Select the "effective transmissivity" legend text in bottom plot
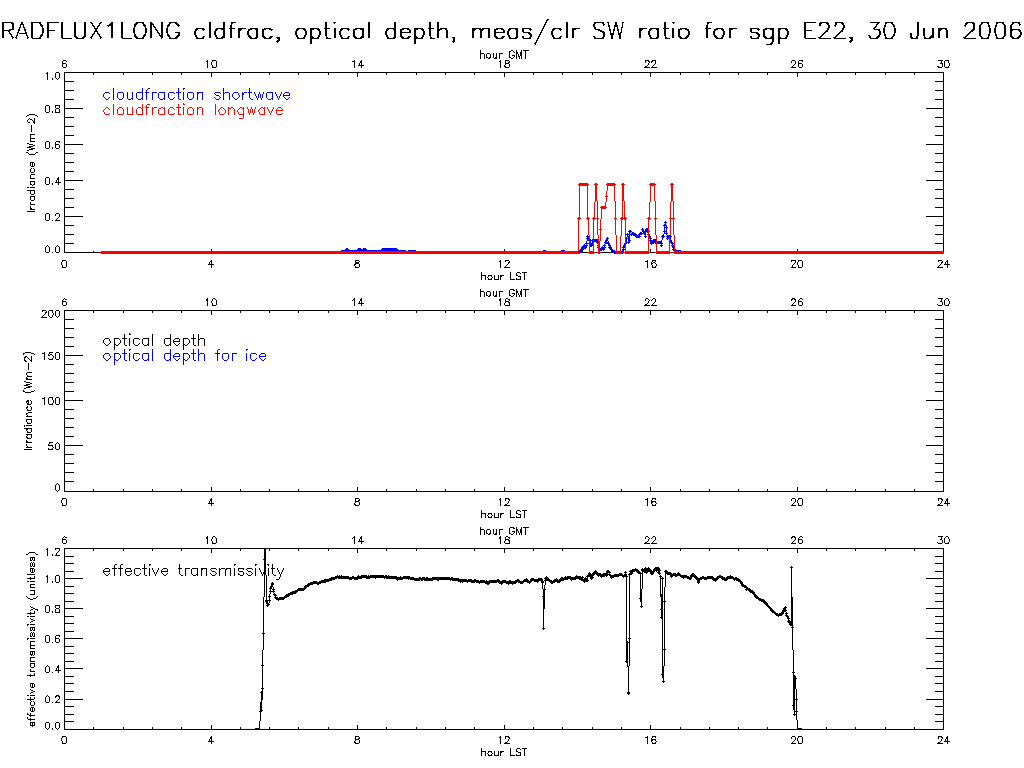 193,571
